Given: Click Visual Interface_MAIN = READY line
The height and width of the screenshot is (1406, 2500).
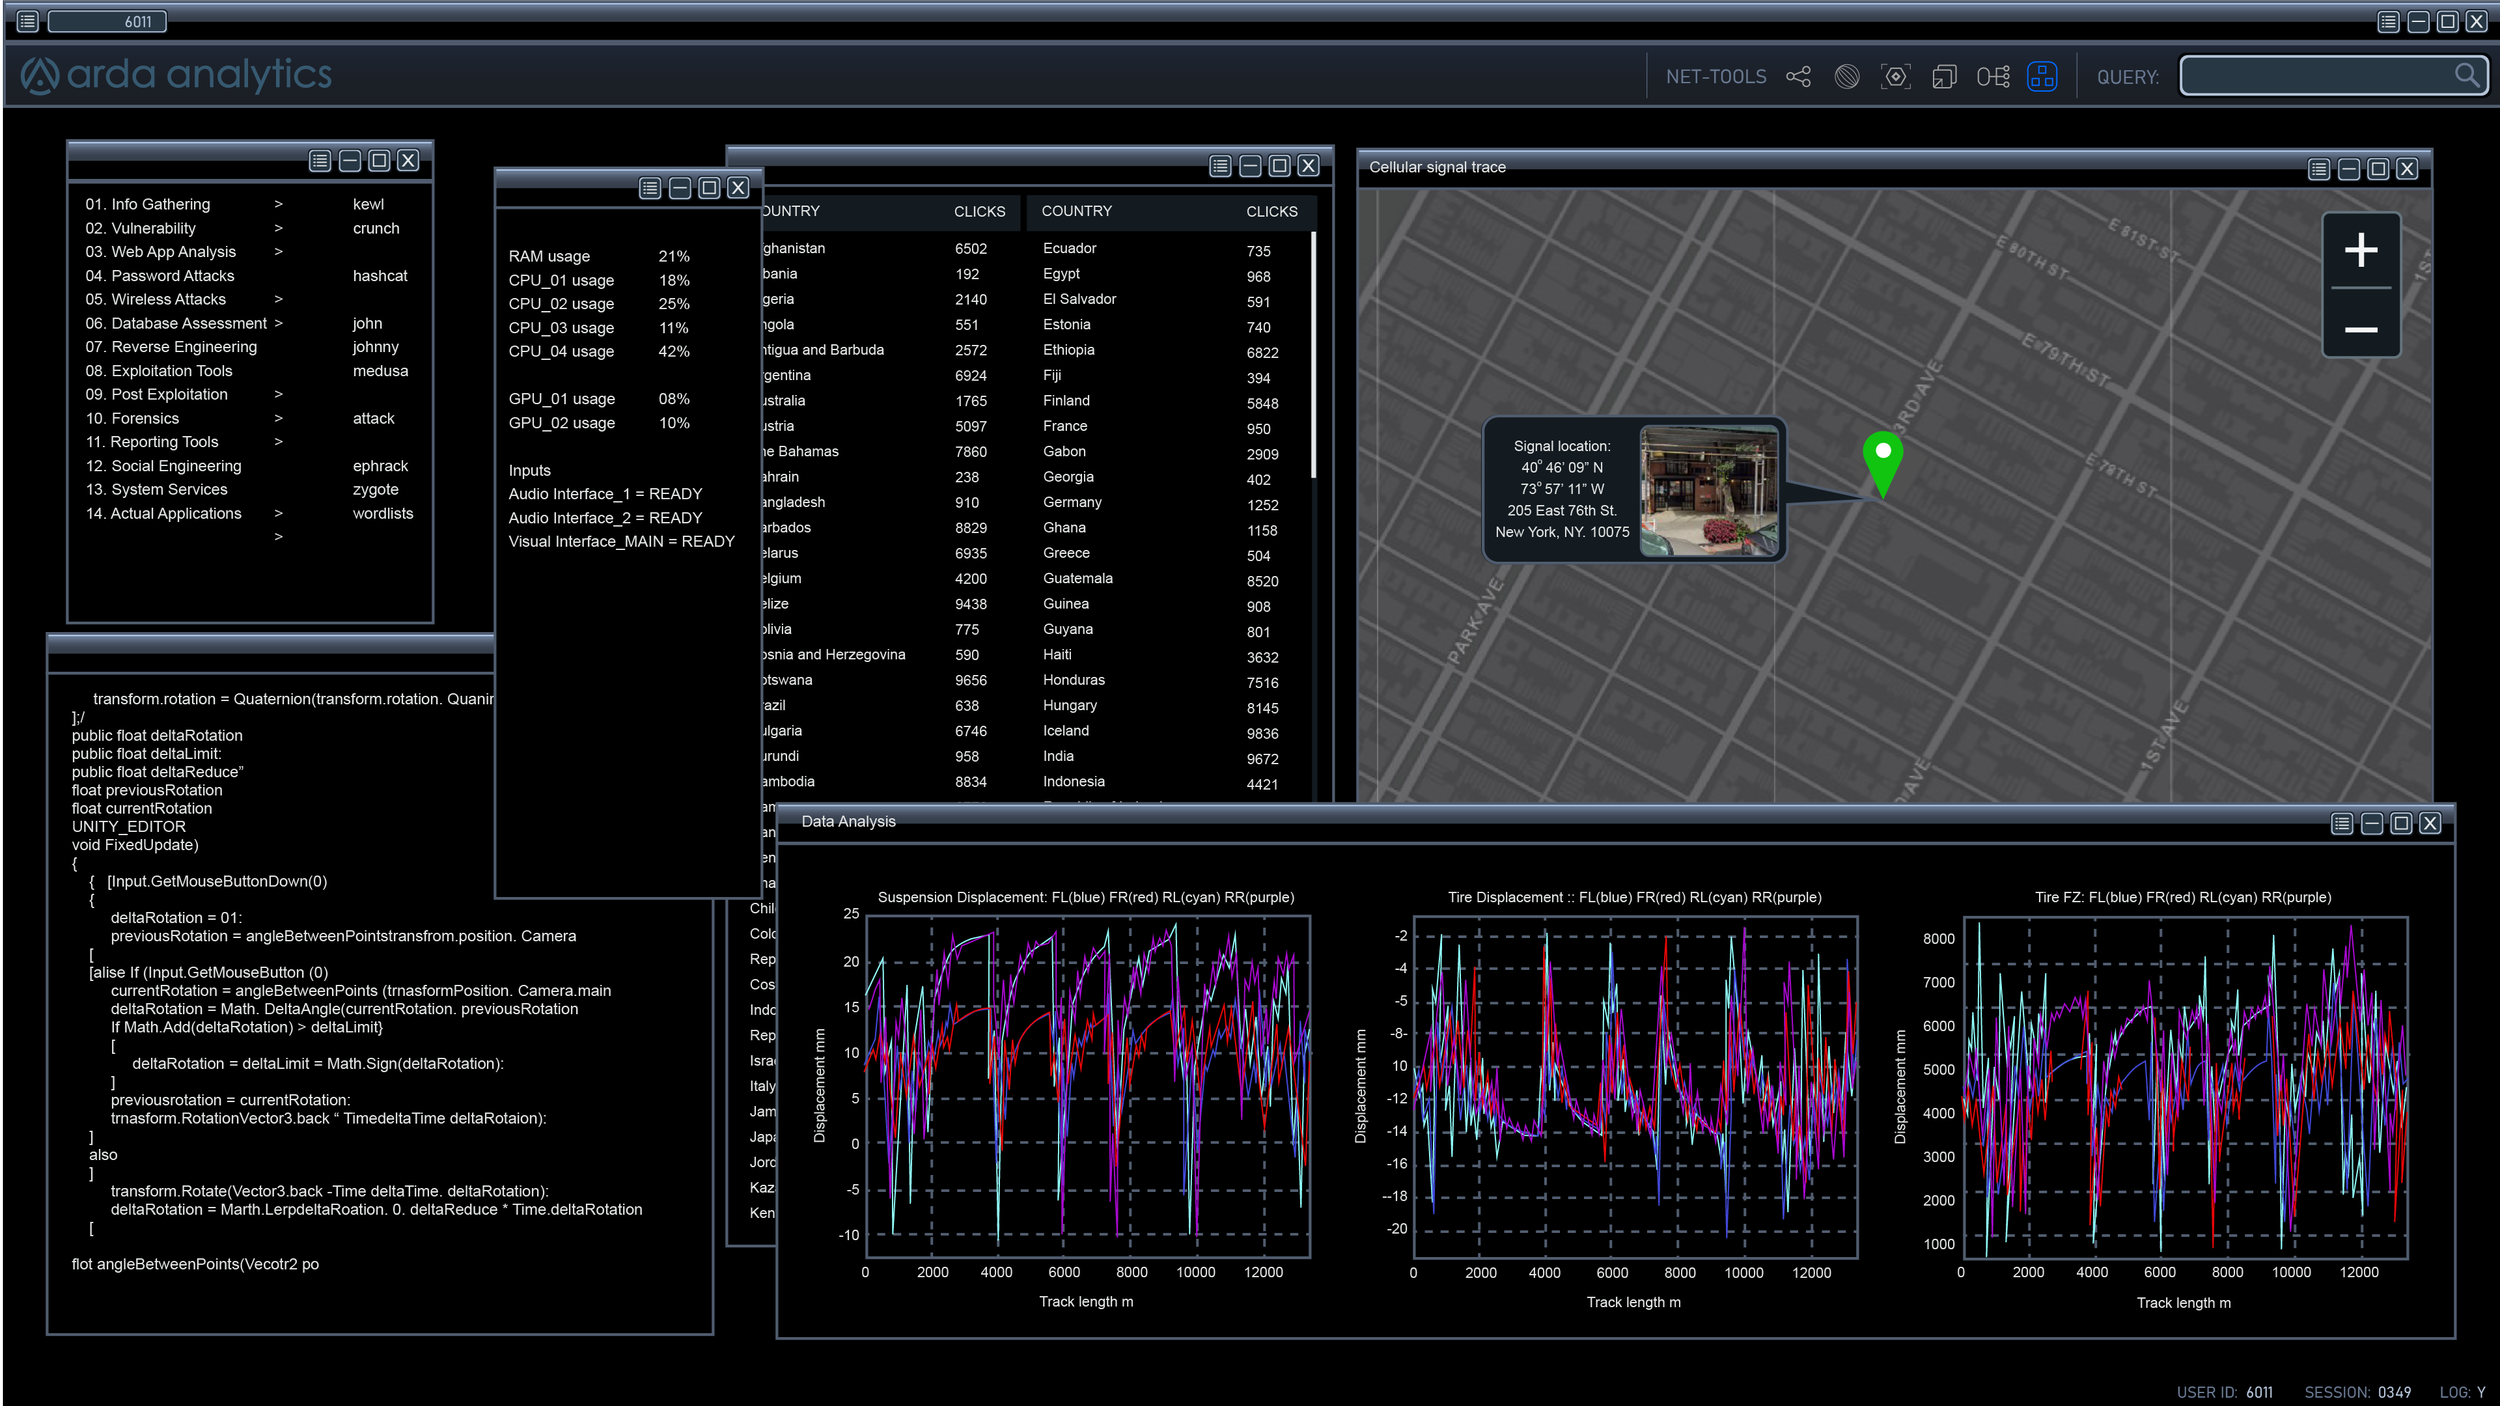Looking at the screenshot, I should 621,542.
